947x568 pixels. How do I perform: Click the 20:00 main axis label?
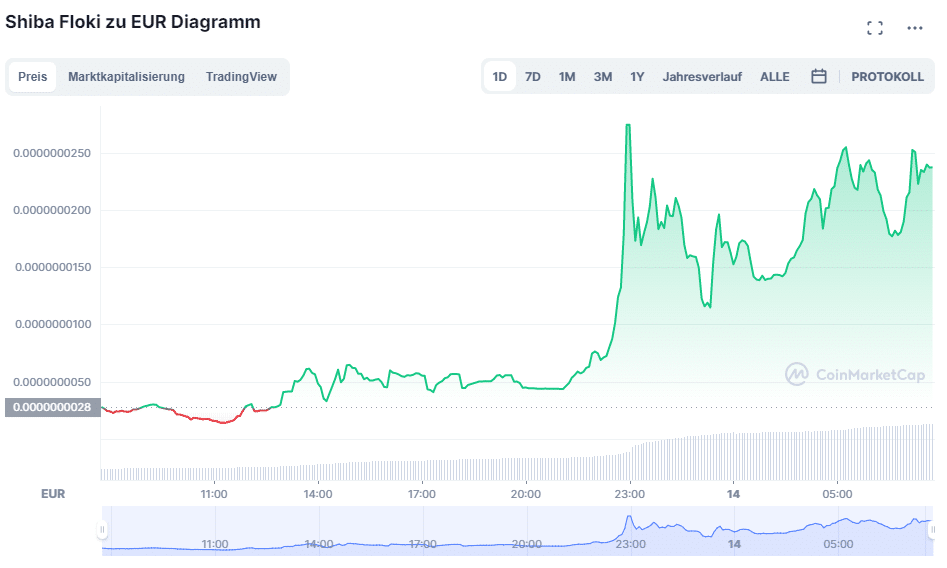tap(525, 494)
